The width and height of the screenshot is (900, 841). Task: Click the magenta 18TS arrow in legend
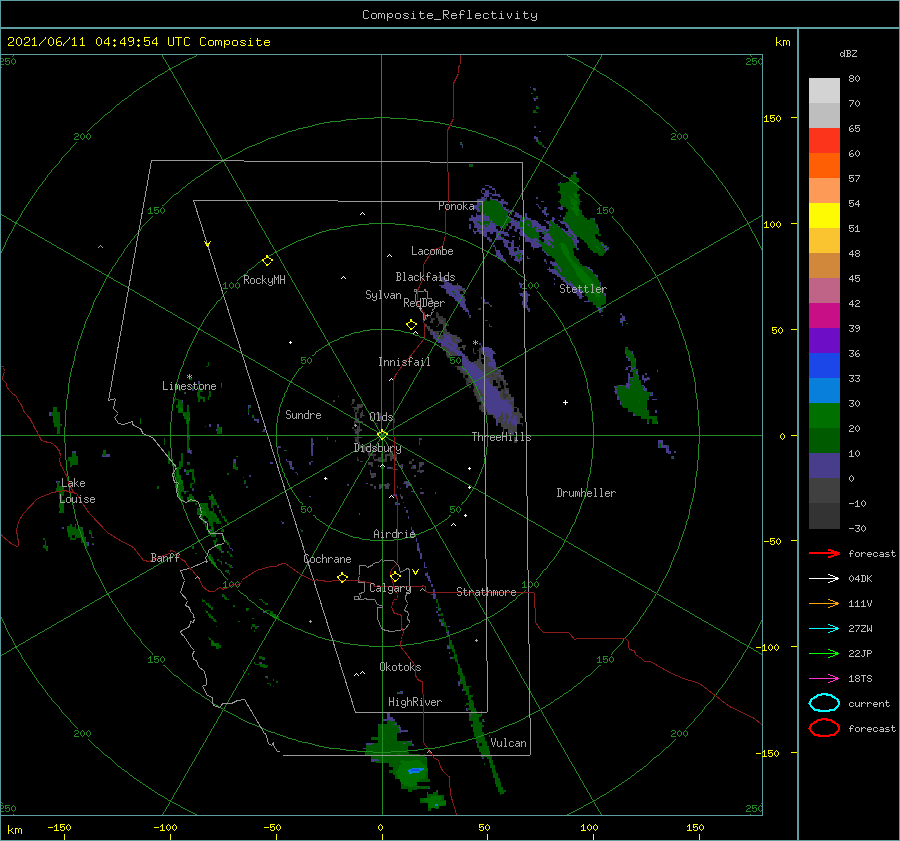coord(824,679)
